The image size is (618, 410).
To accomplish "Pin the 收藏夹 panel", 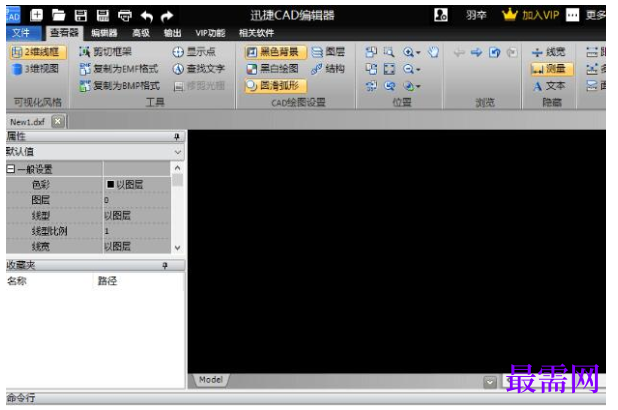I will click(x=165, y=266).
